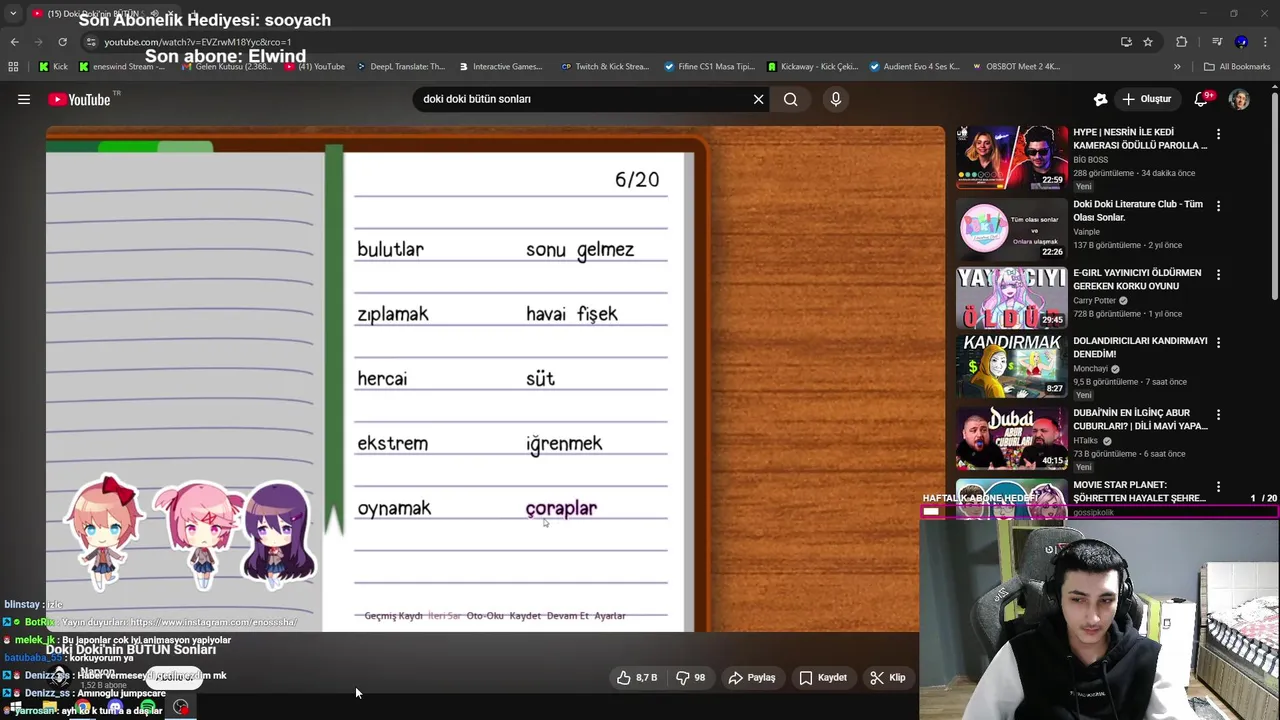
Task: Create a clip with the Klip button
Action: tap(888, 677)
